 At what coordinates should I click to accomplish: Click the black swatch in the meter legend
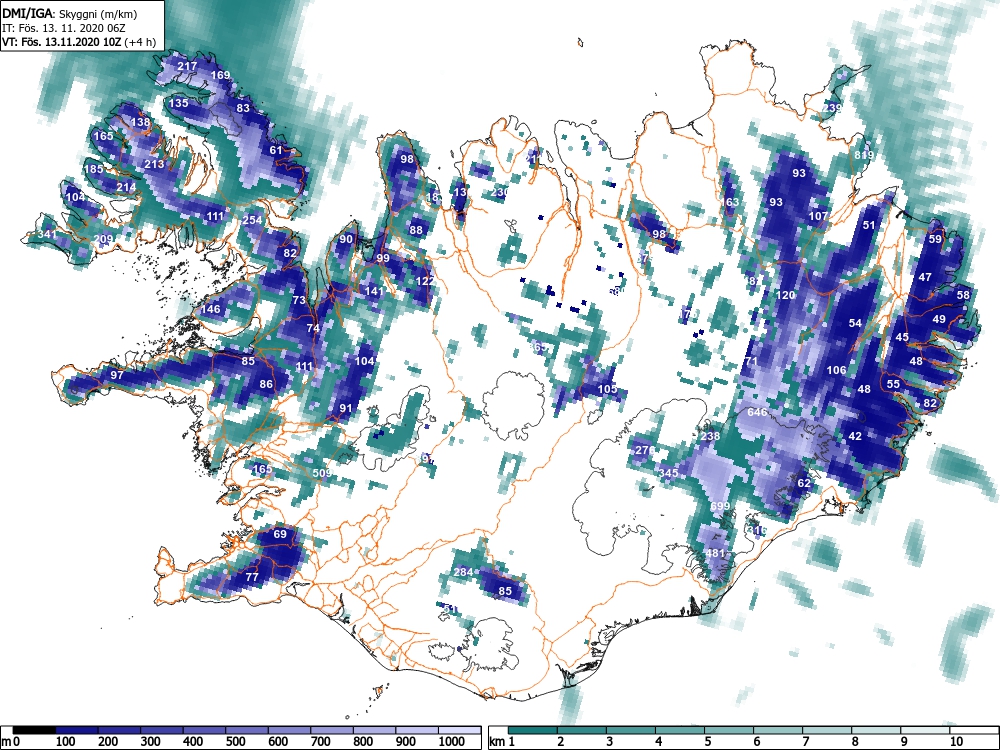(34, 730)
